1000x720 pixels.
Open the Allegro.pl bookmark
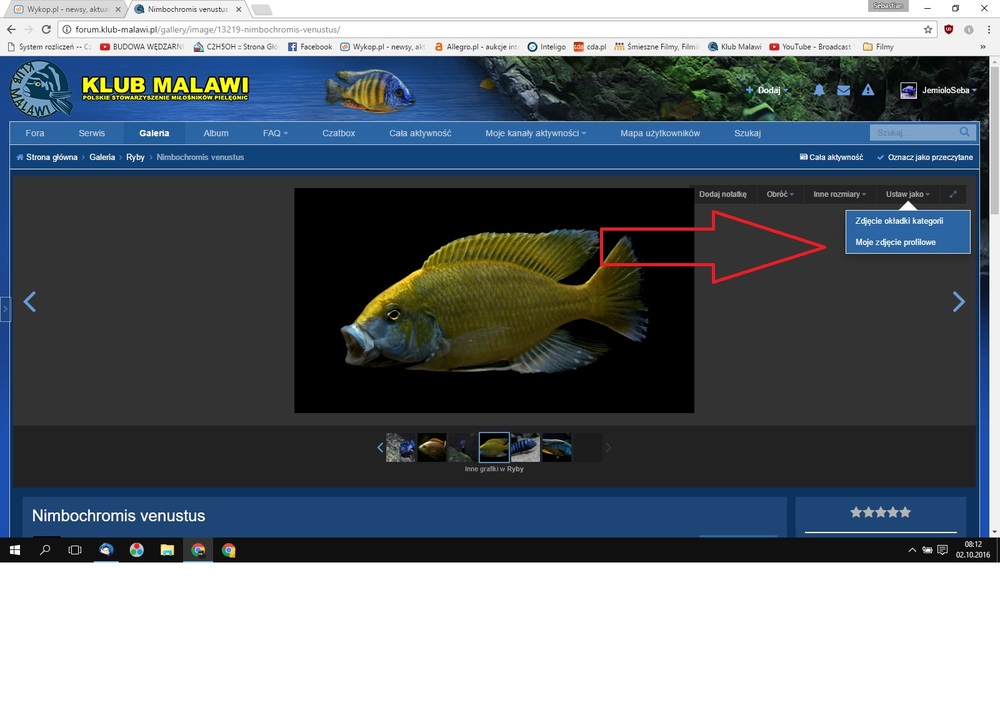476,47
